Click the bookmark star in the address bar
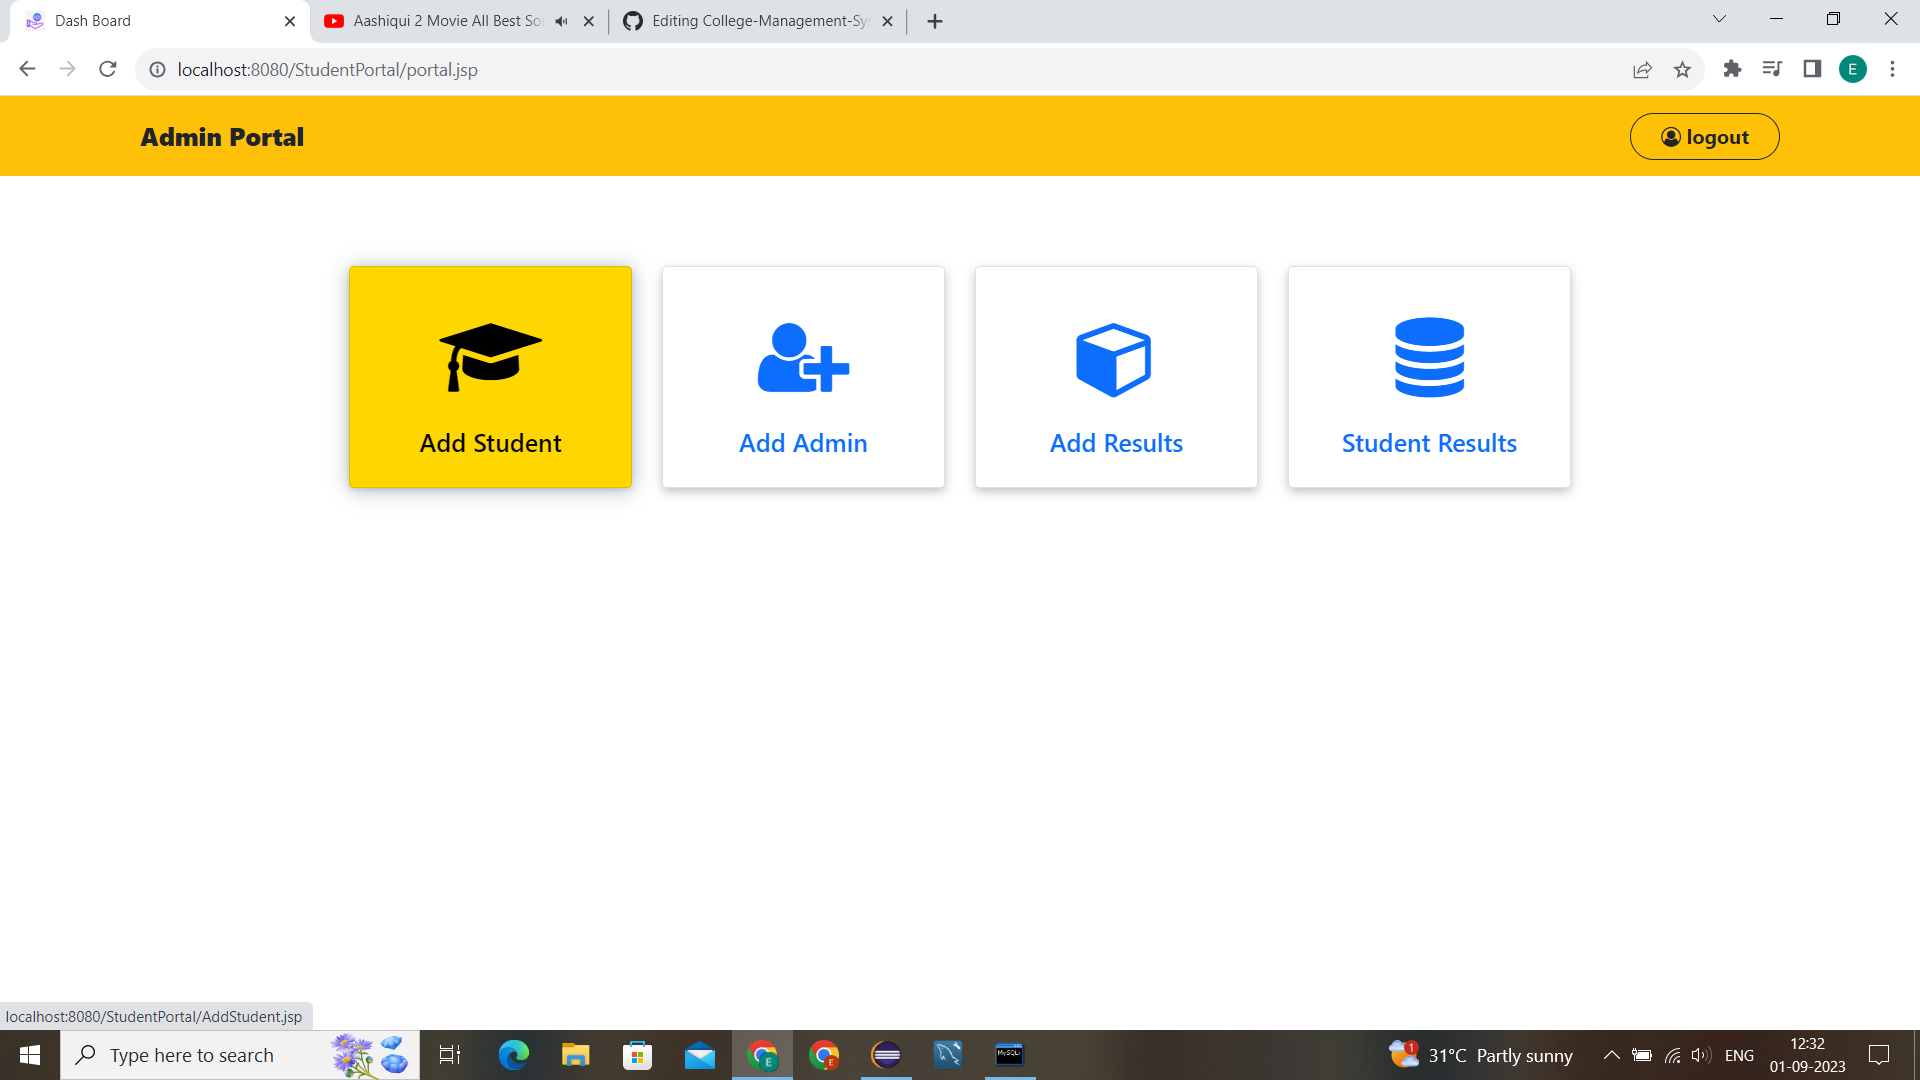 pyautogui.click(x=1682, y=69)
